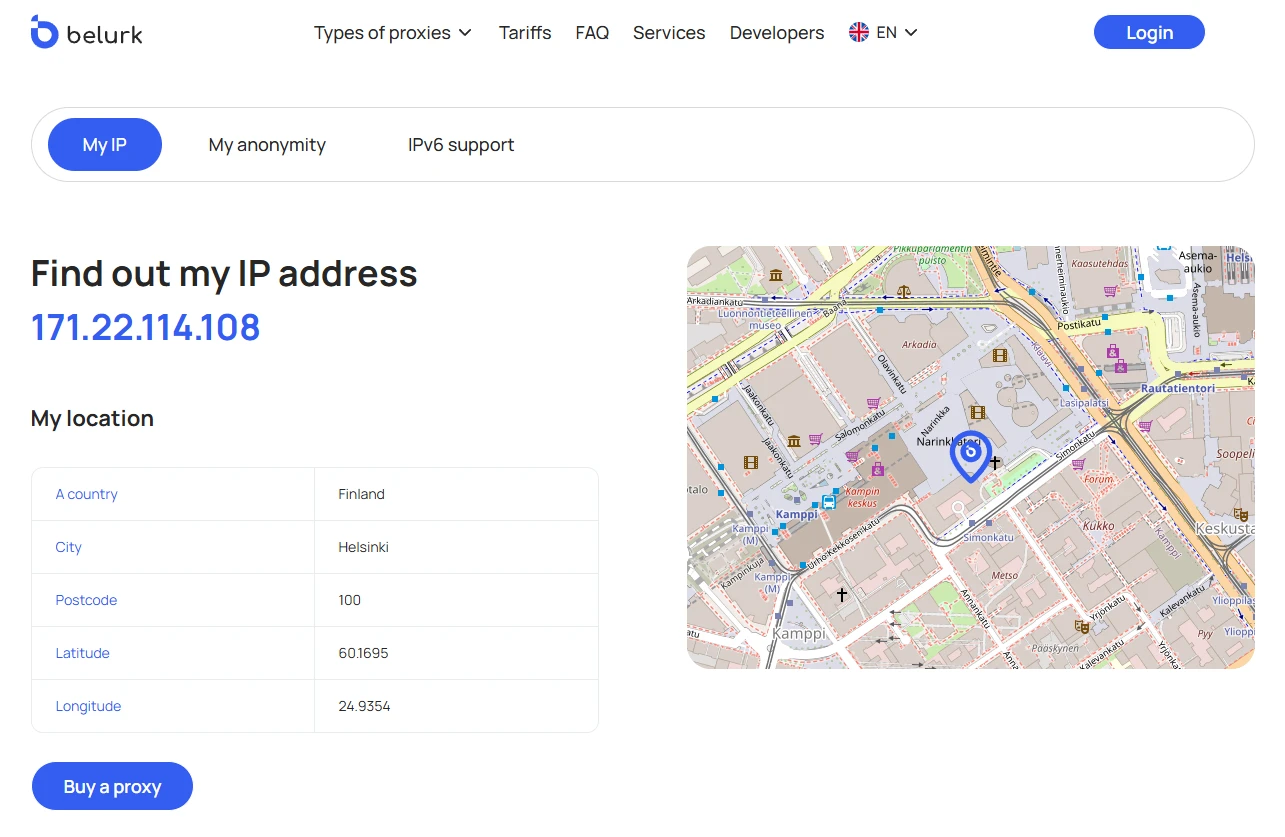
Task: Expand the Types of proxies dropdown
Action: tap(392, 33)
